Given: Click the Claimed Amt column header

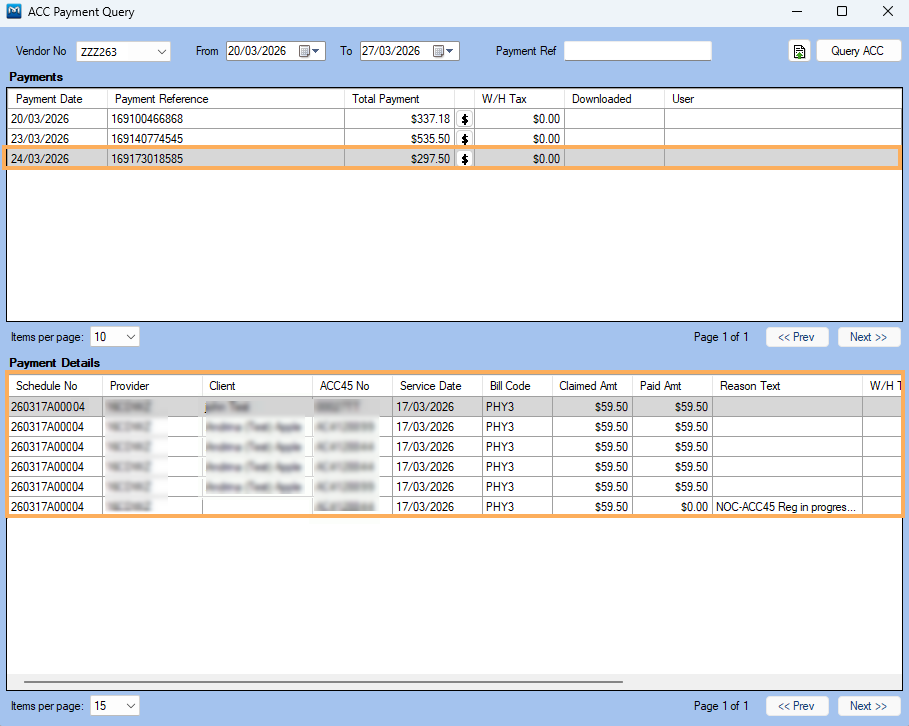Looking at the screenshot, I should [x=592, y=386].
